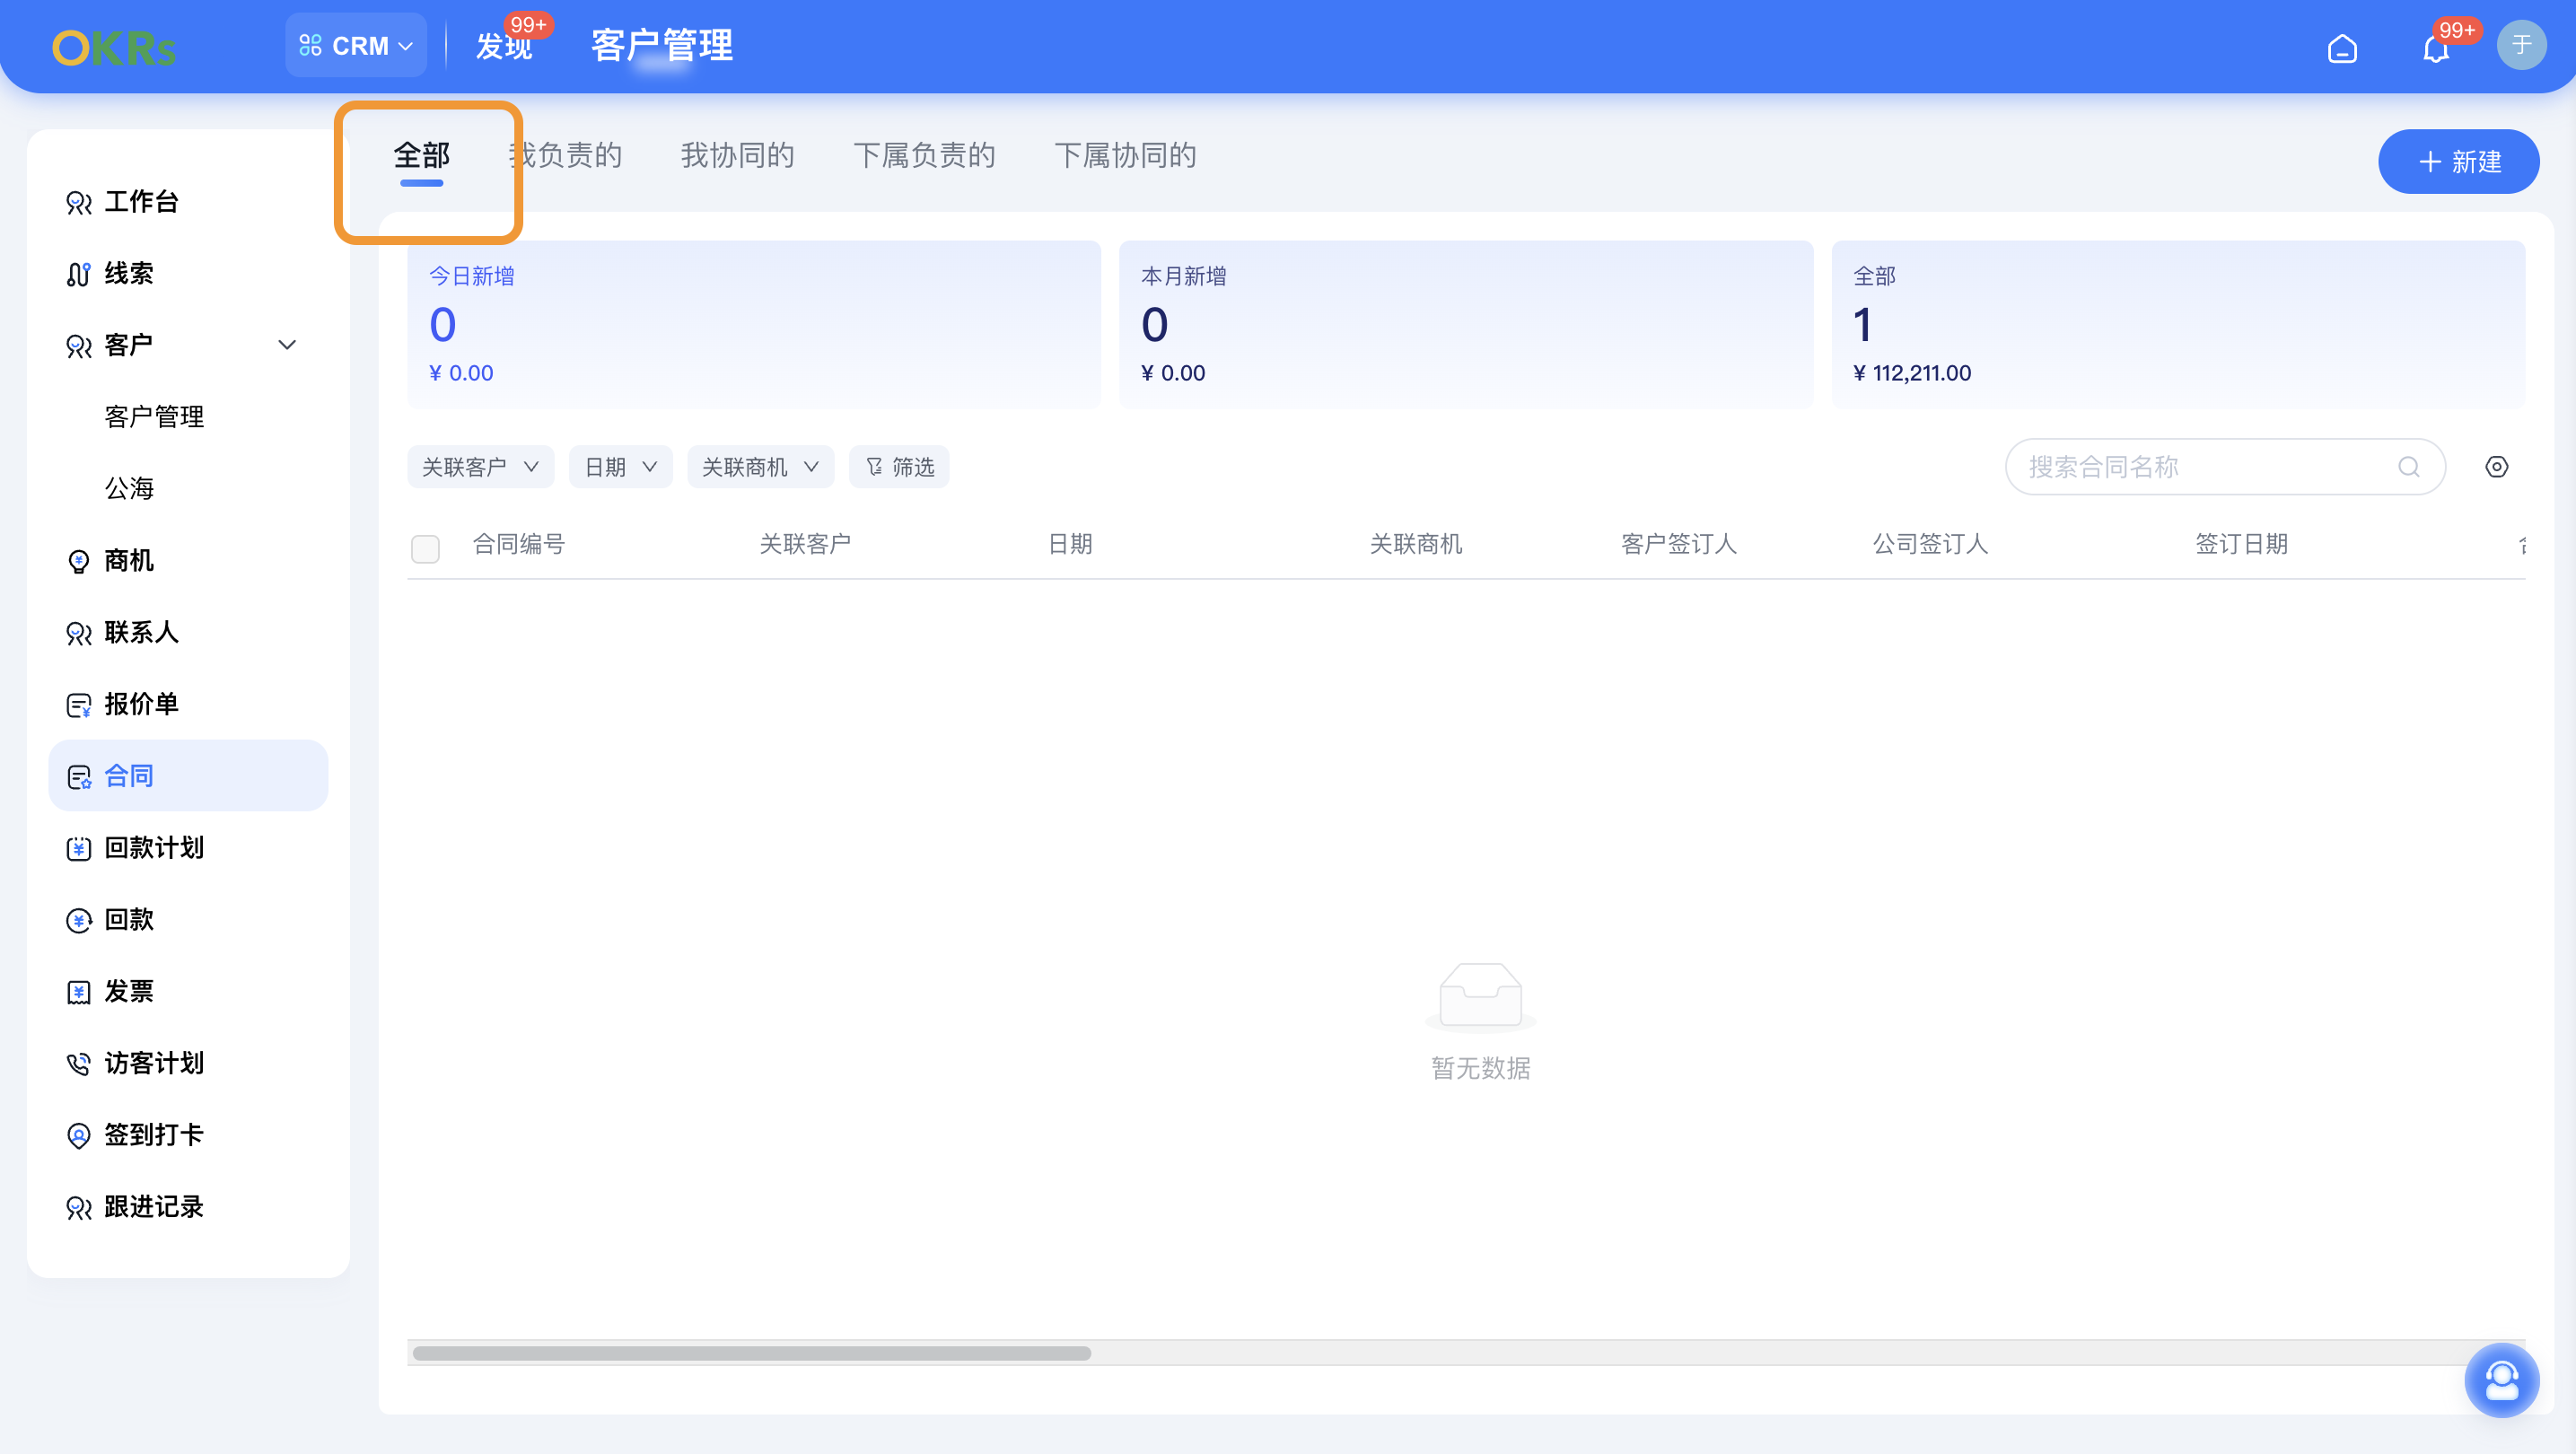Click the 合同编号 column header
The width and height of the screenshot is (2576, 1454).
519,544
